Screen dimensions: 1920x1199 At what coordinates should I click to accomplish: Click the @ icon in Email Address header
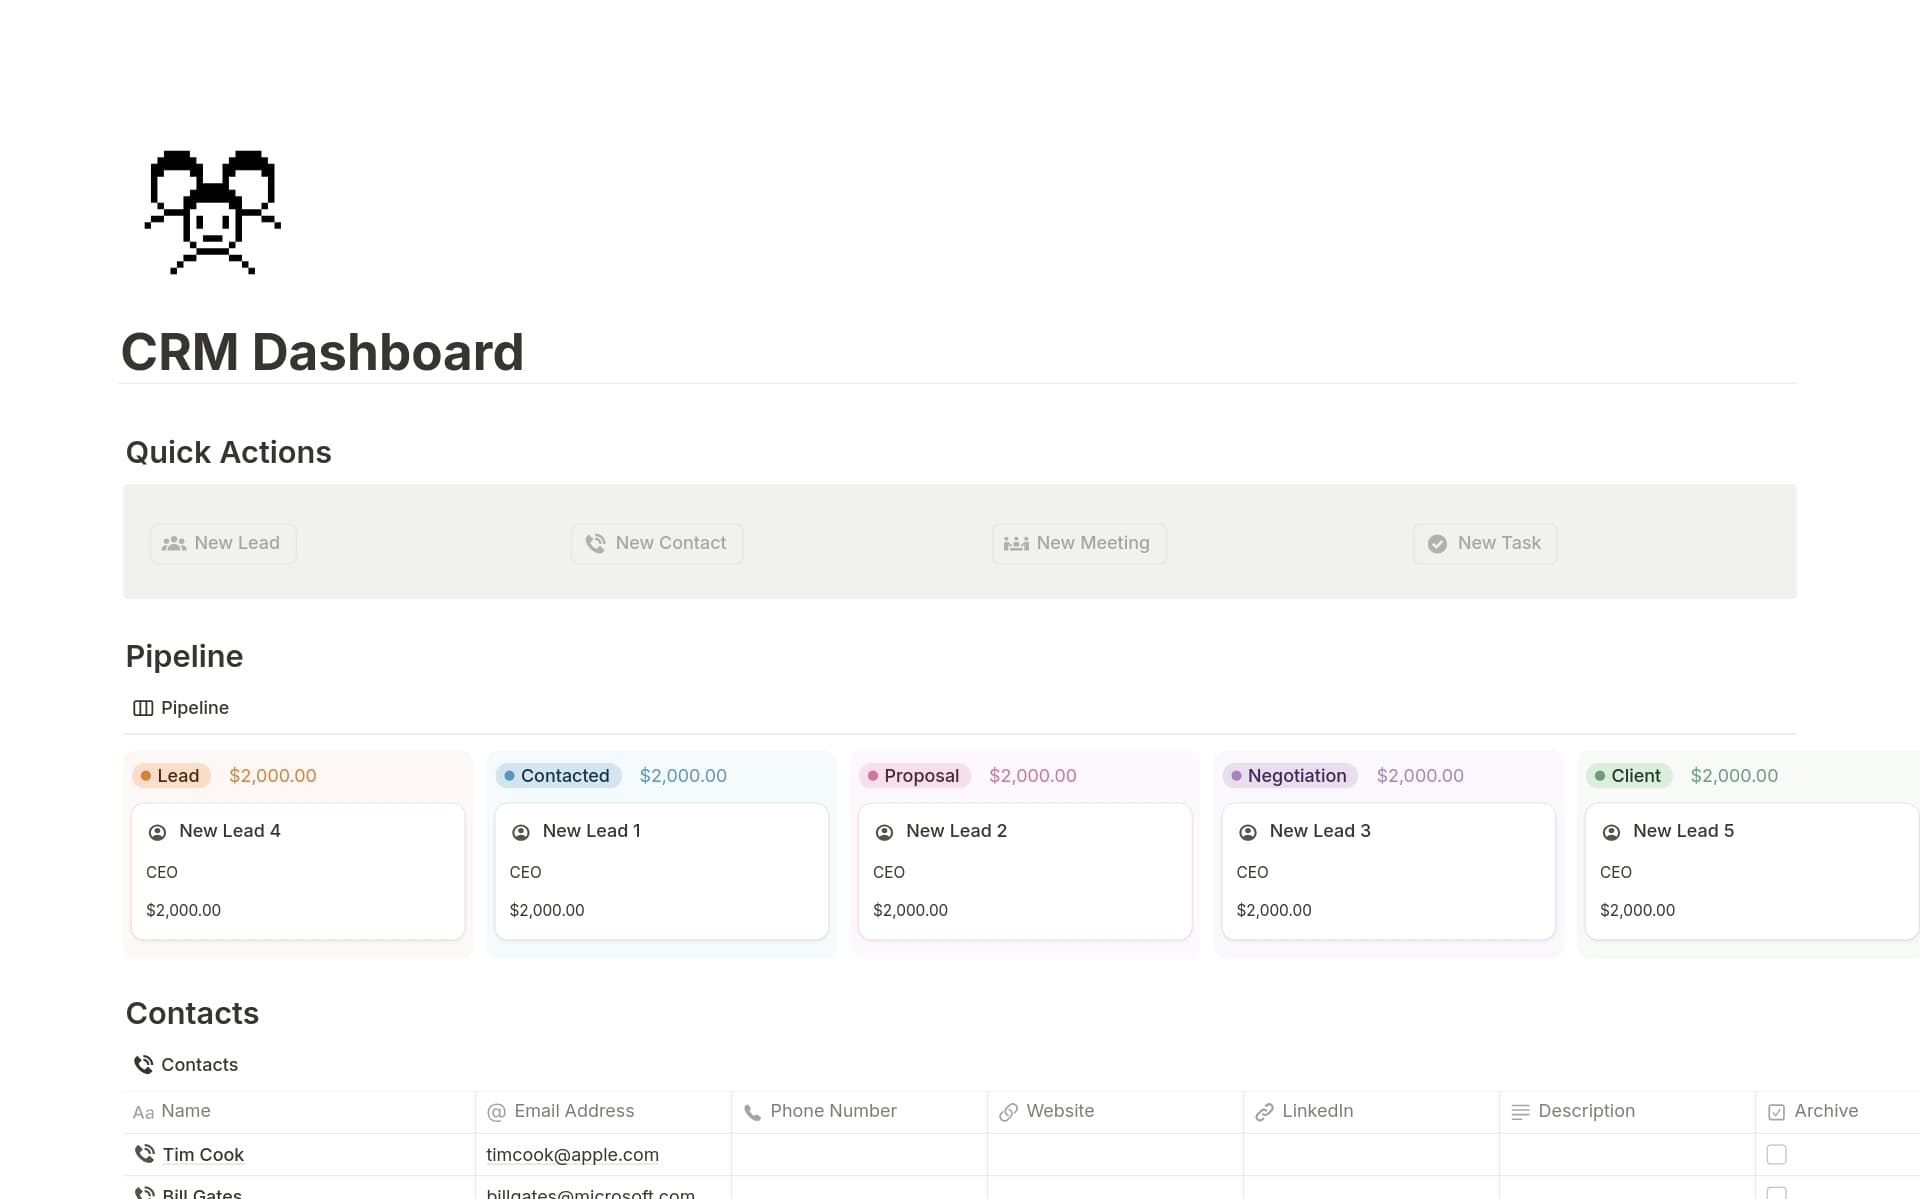(496, 1112)
